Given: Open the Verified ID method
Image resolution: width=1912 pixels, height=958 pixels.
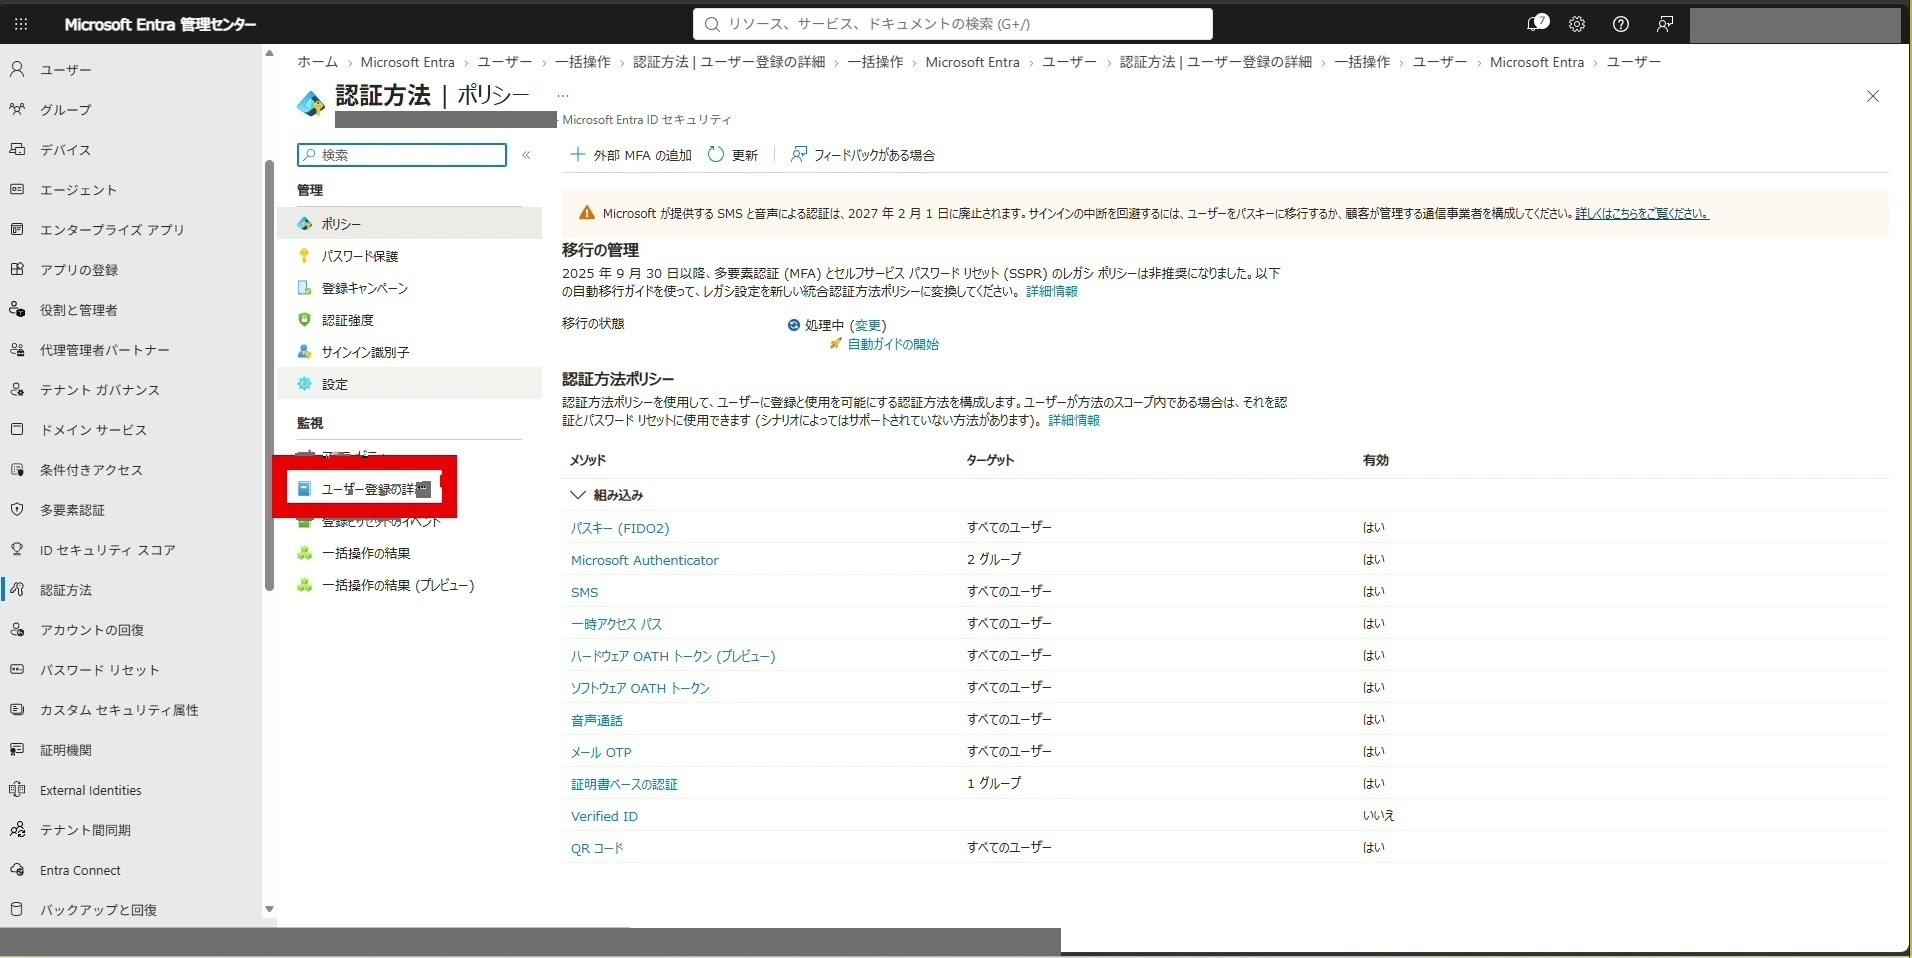Looking at the screenshot, I should pyautogui.click(x=604, y=816).
